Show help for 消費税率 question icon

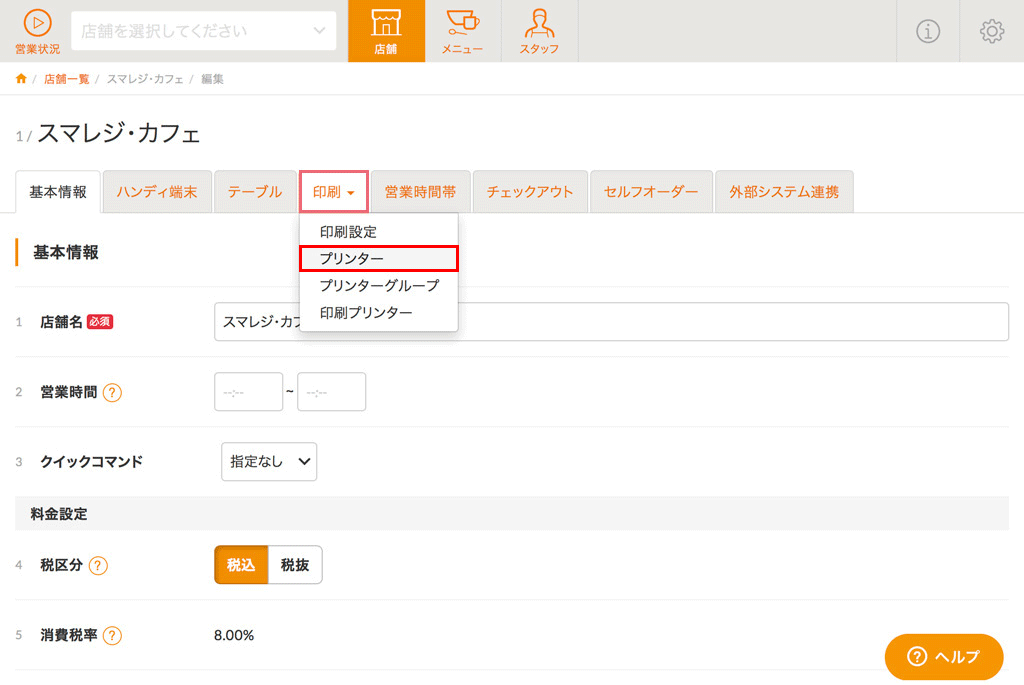[x=112, y=635]
